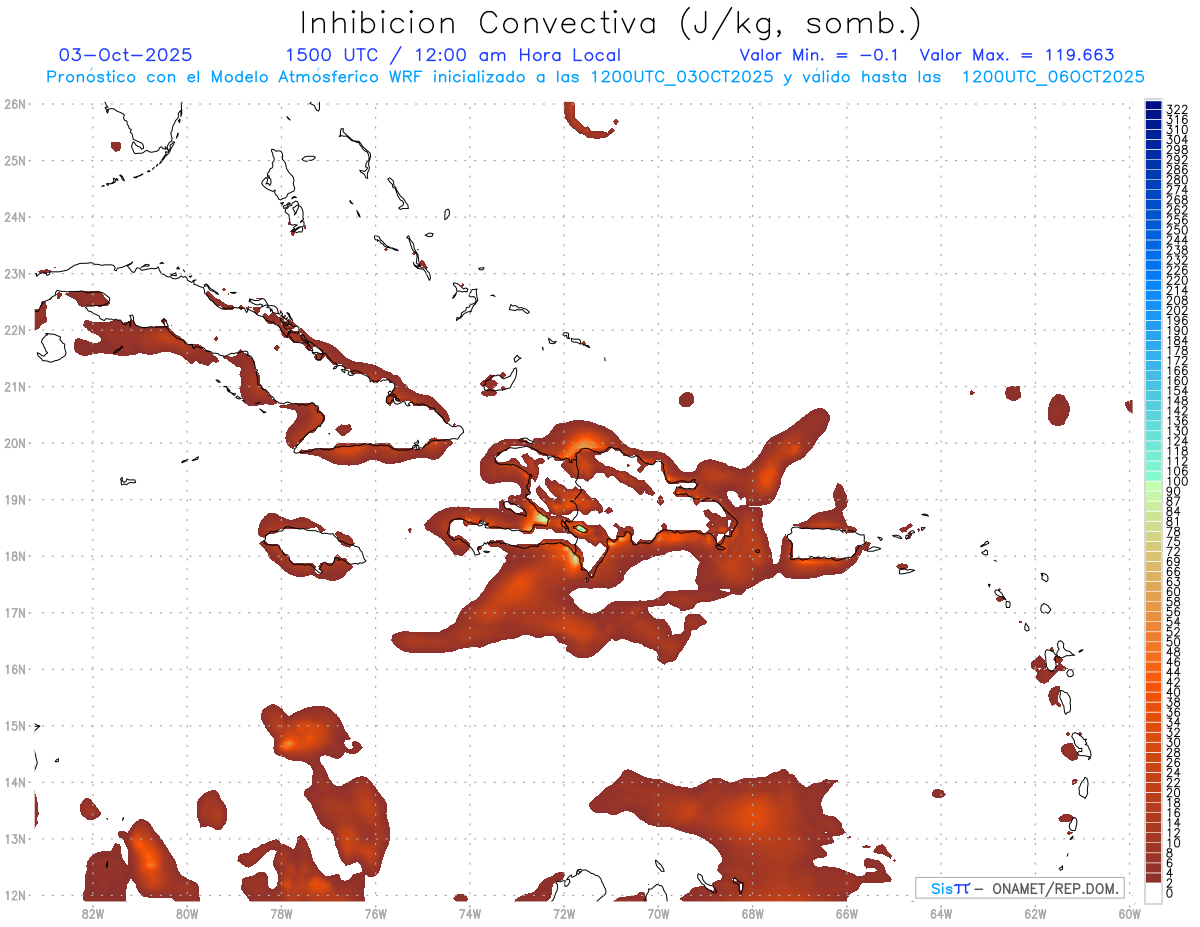Click the 1500 UTC hora local text

point(453,55)
